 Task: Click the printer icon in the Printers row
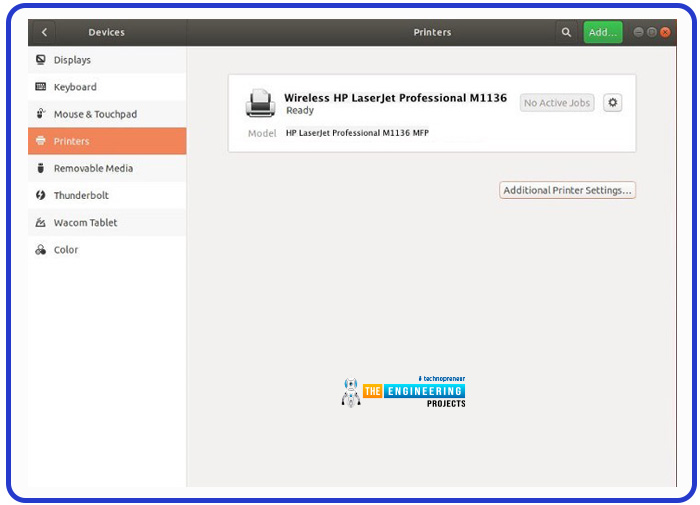(41, 141)
